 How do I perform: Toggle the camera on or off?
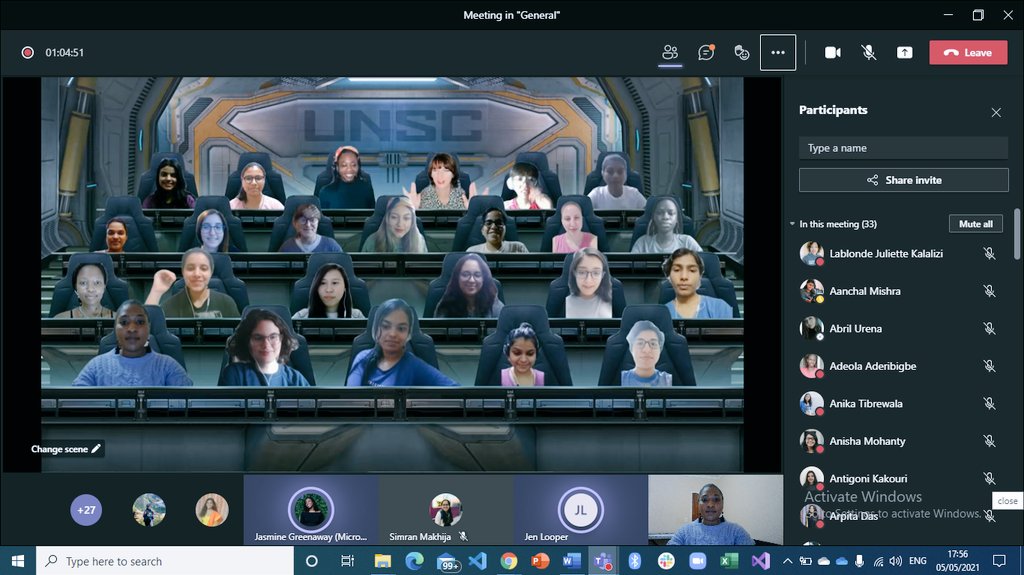tap(833, 52)
